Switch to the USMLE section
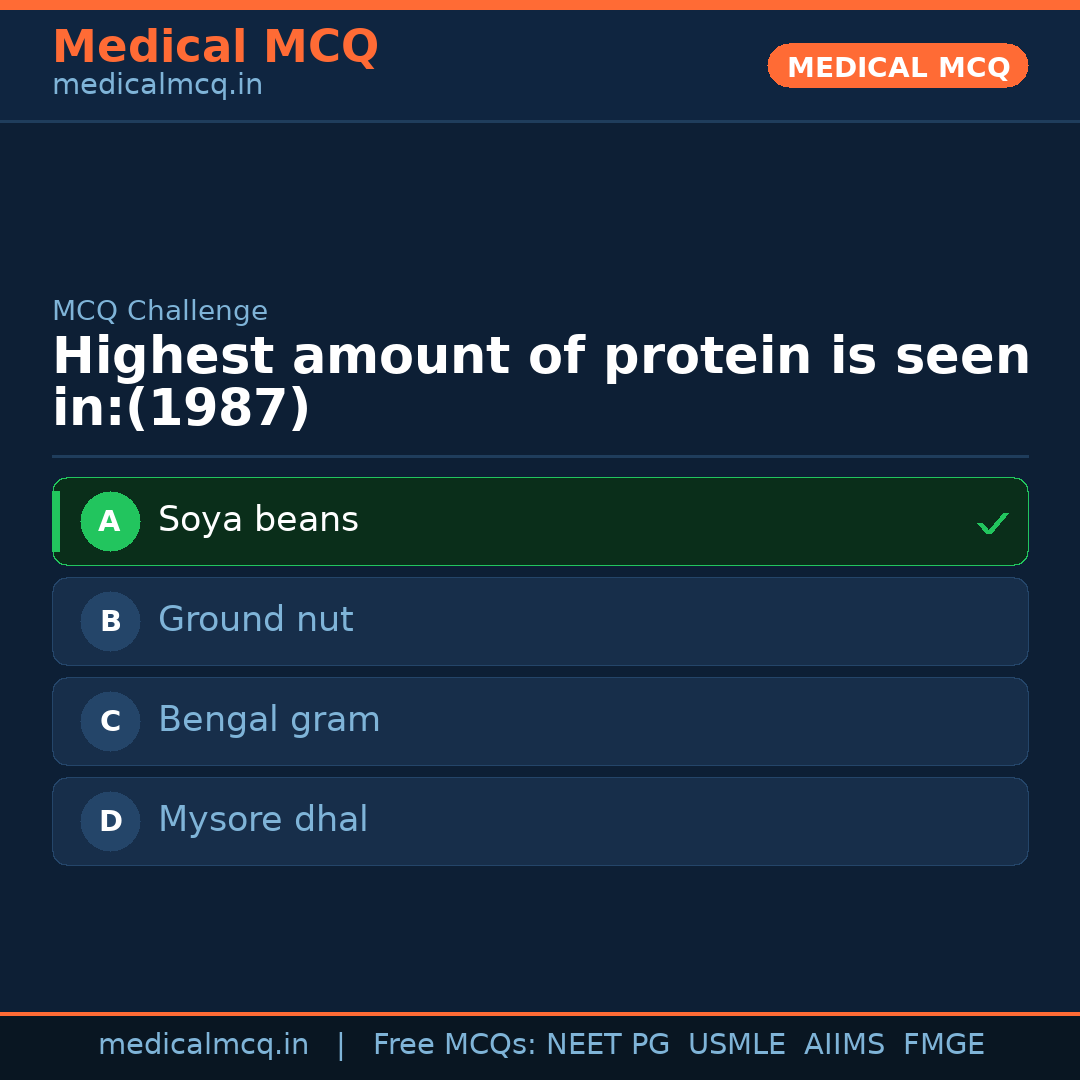The height and width of the screenshot is (1080, 1080). (737, 1043)
